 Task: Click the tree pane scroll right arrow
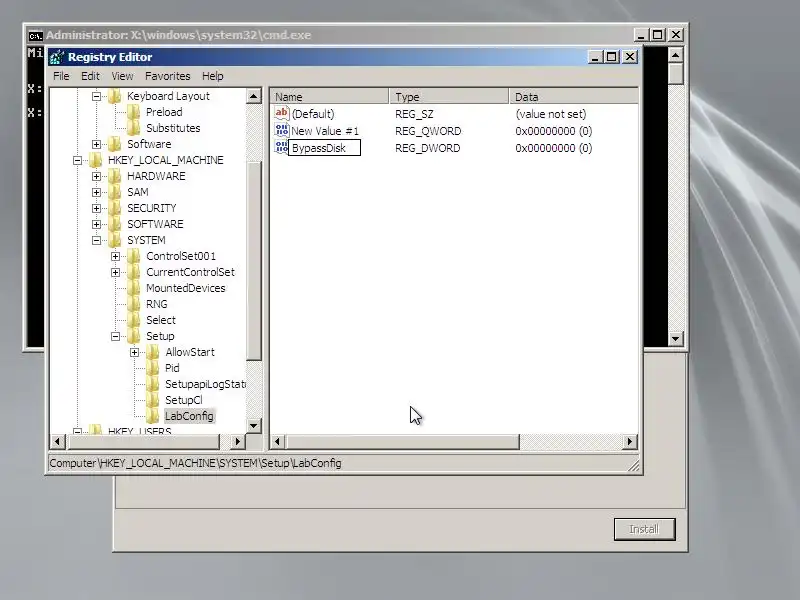point(237,441)
